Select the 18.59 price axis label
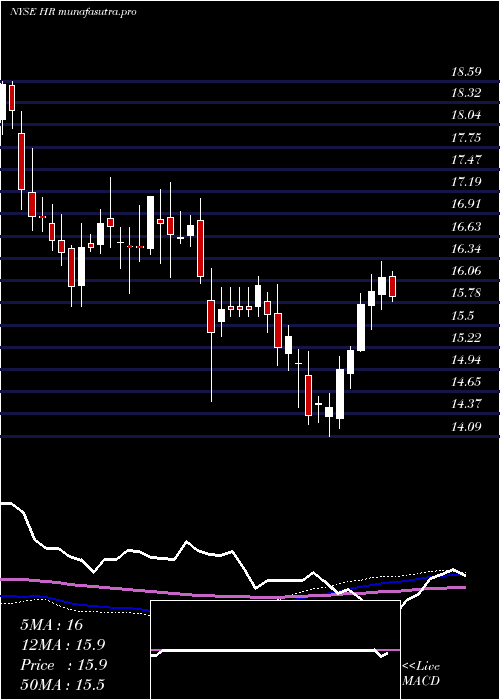 click(467, 71)
